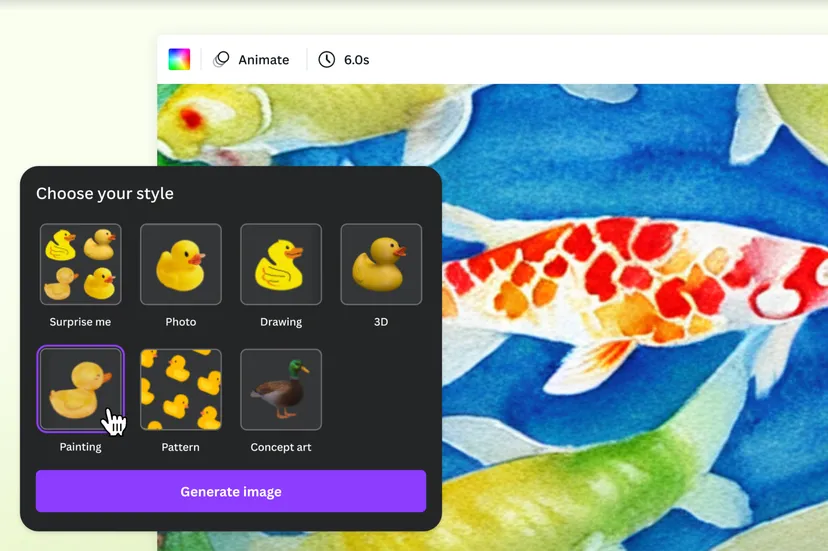Click the "Surprise me" label text
This screenshot has height=551, width=828.
tap(80, 322)
